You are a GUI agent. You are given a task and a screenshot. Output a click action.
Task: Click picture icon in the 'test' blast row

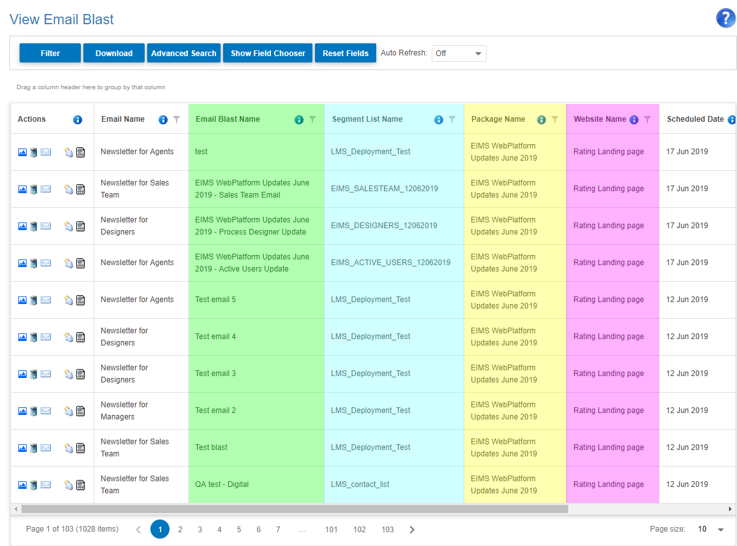click(22, 152)
